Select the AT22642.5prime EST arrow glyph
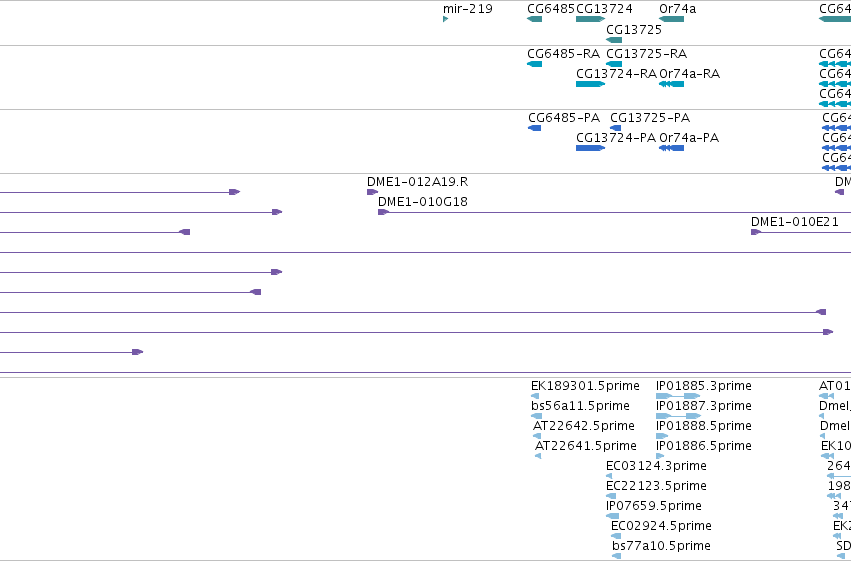Image resolution: width=851 pixels, height=561 pixels. tap(537, 436)
